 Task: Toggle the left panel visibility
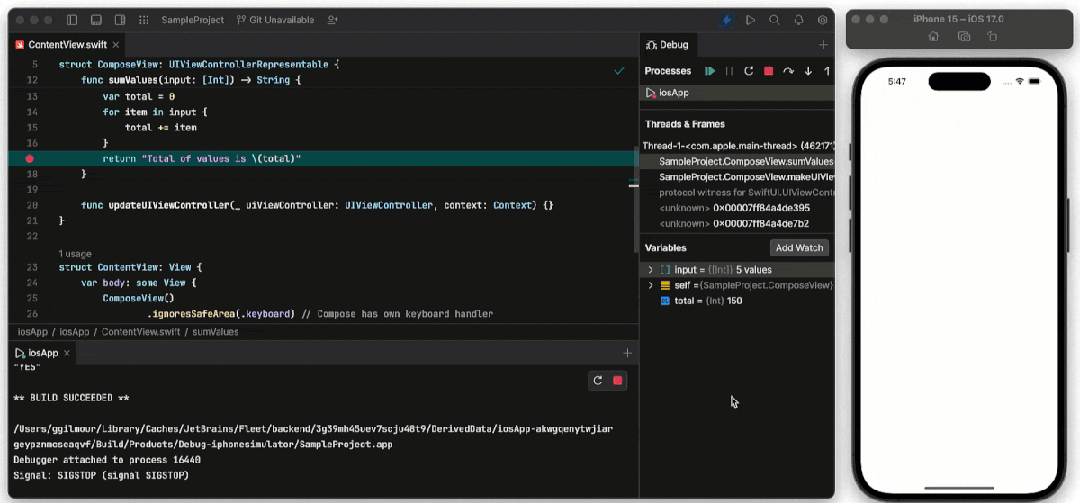tap(72, 20)
